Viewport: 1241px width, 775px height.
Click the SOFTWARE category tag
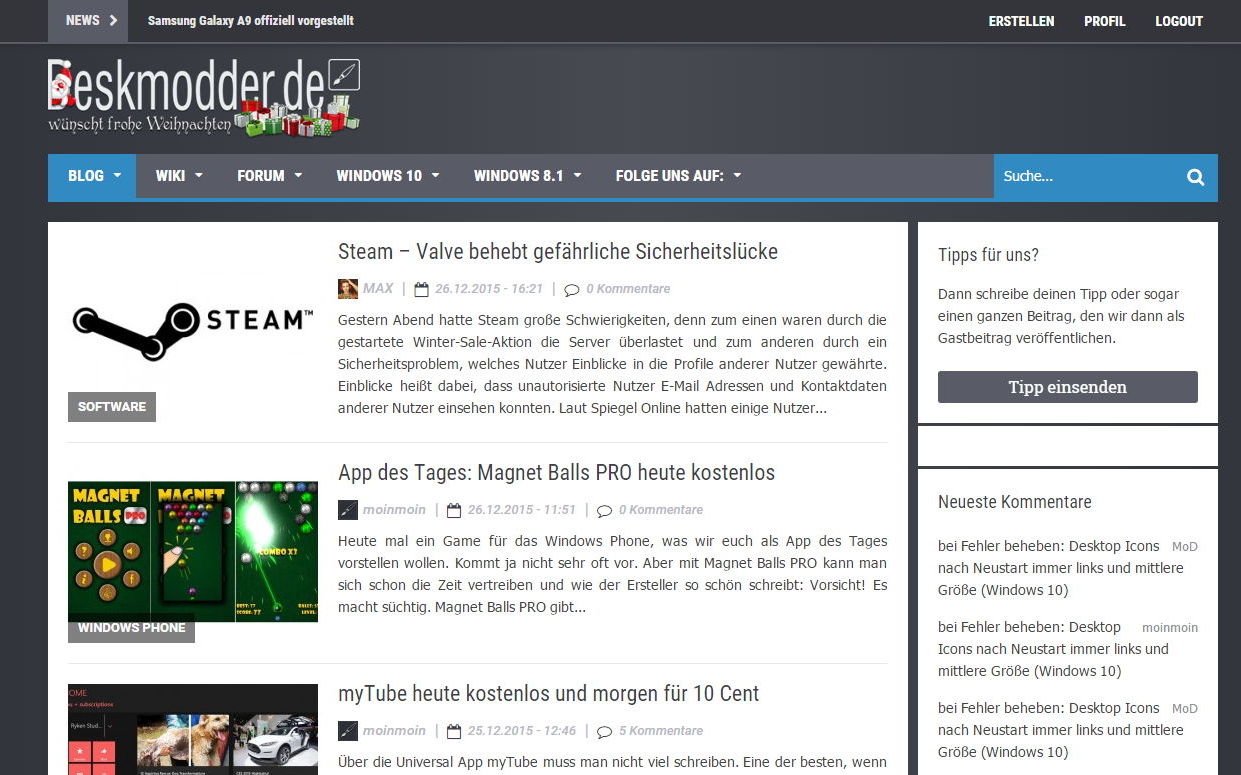point(112,407)
